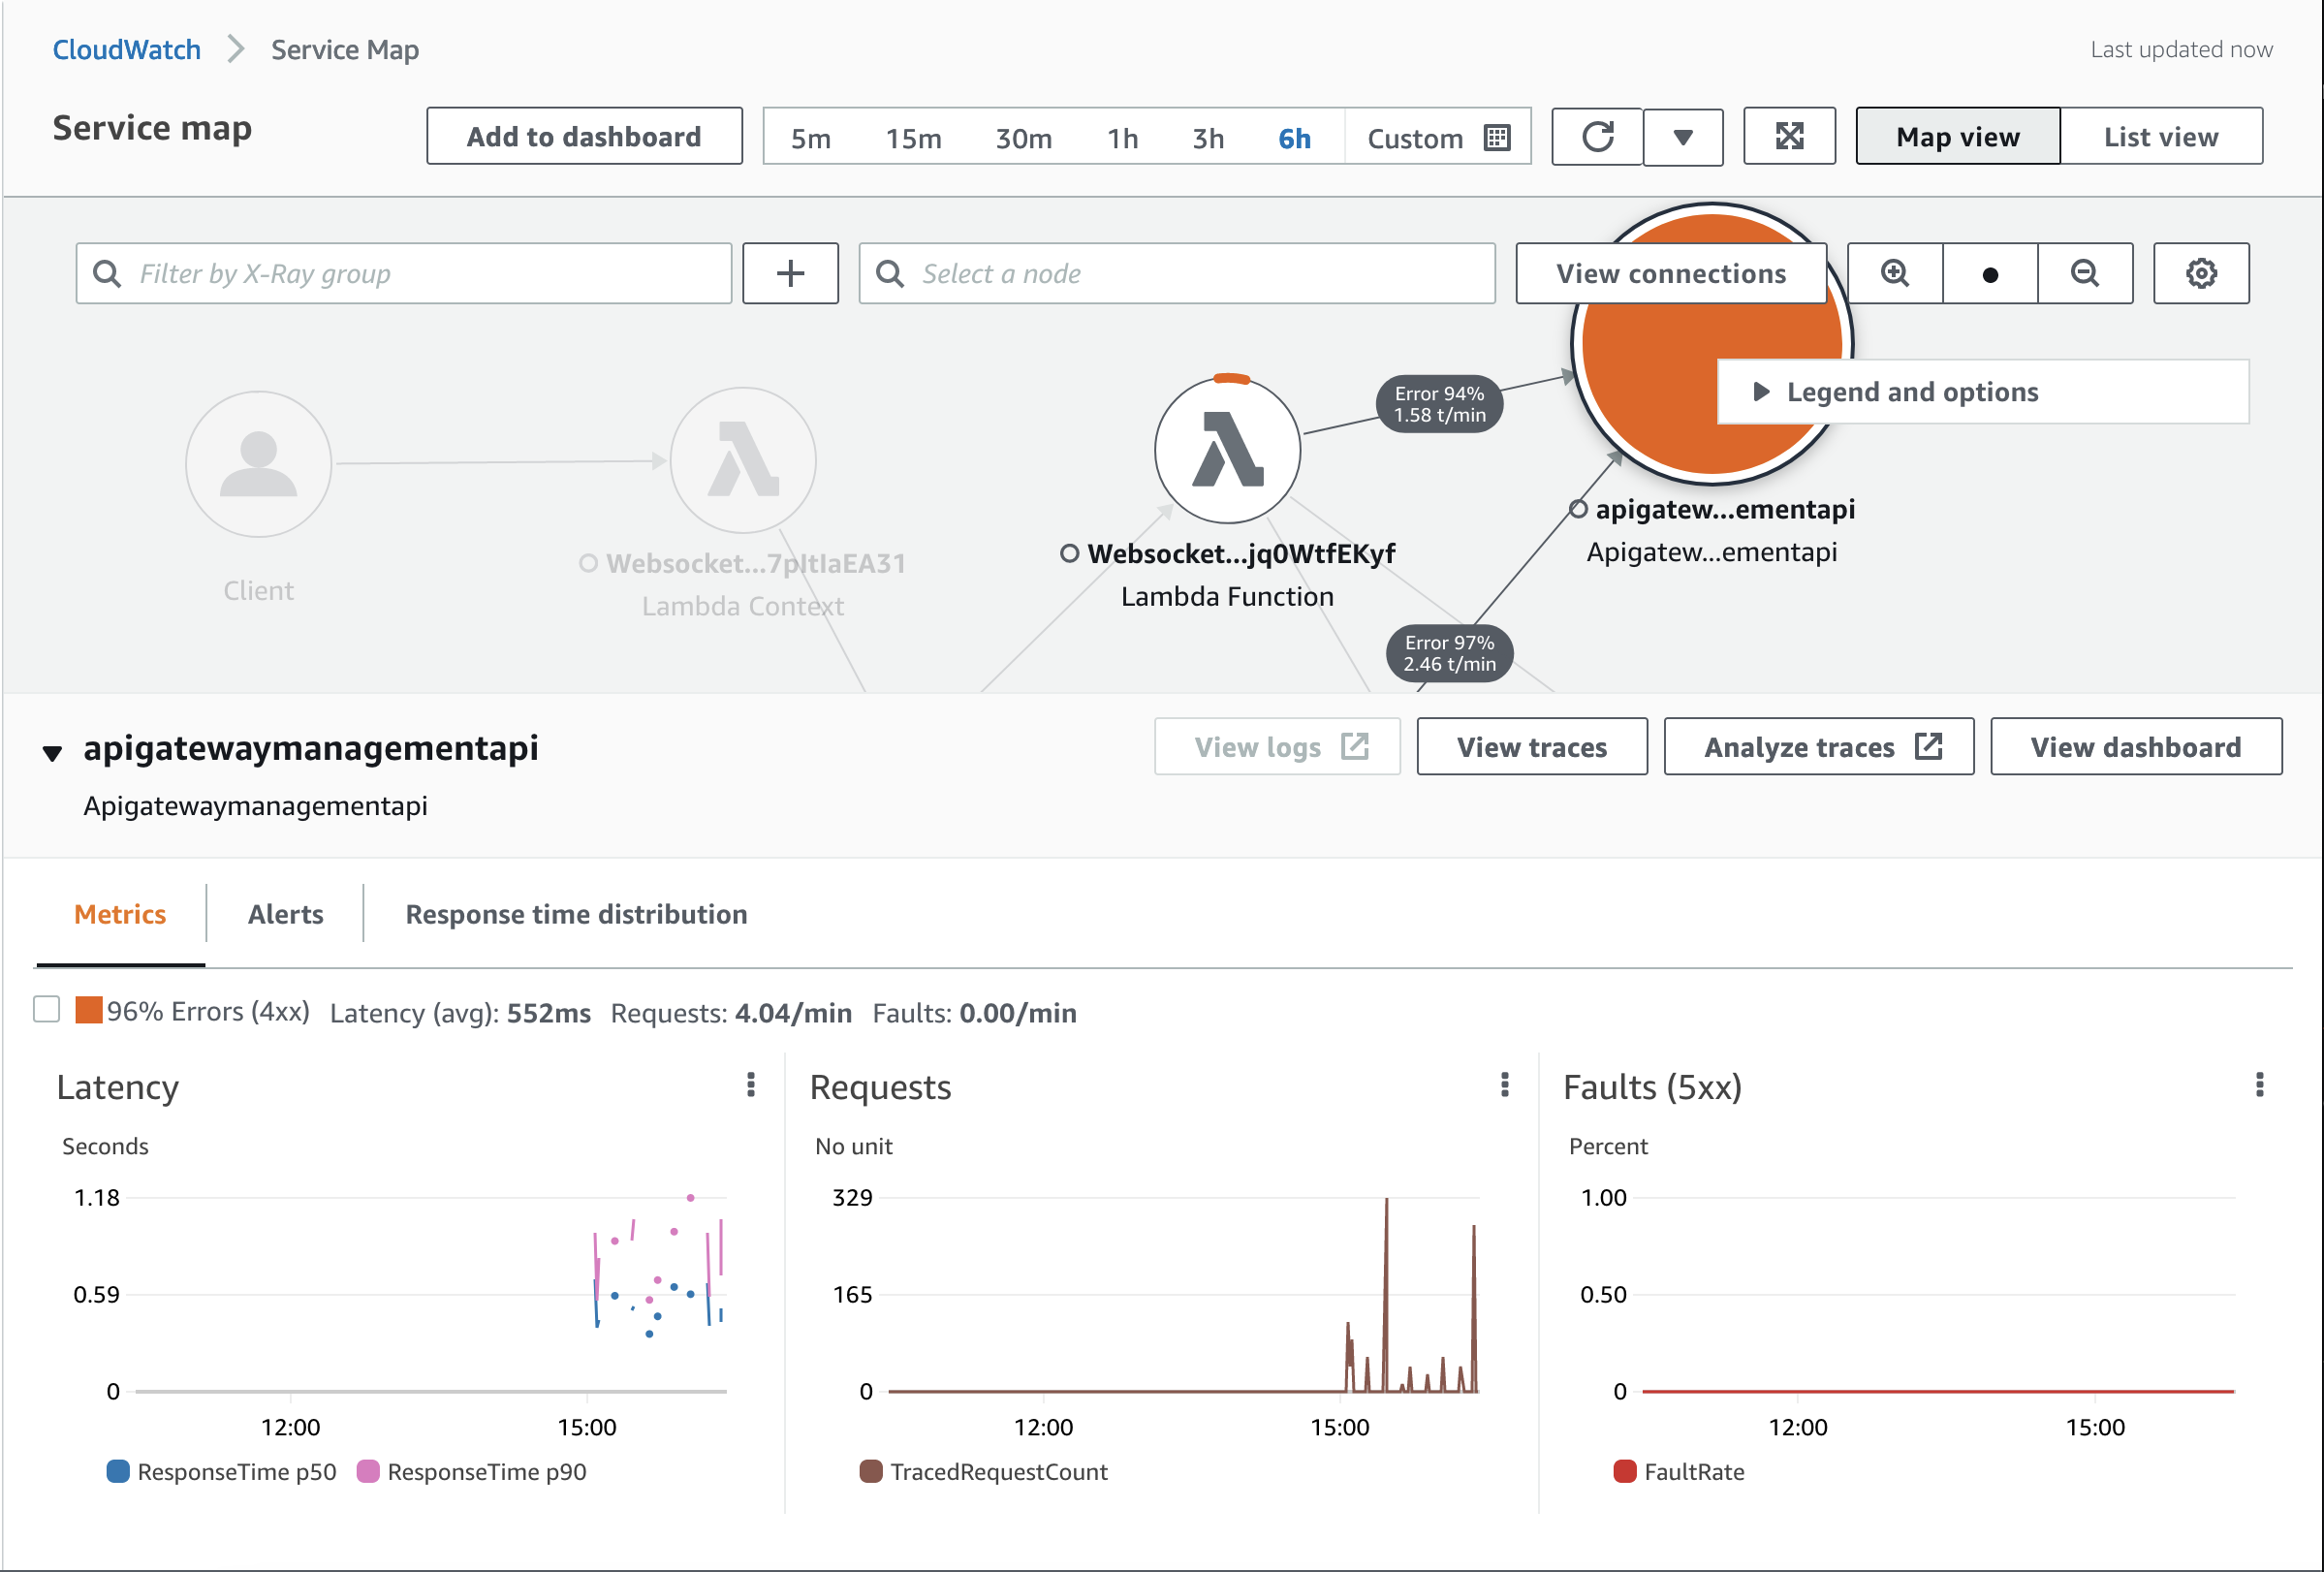Image resolution: width=2324 pixels, height=1572 pixels.
Task: Enable the 96% Errors (4xx) checkbox
Action: pyautogui.click(x=47, y=1009)
